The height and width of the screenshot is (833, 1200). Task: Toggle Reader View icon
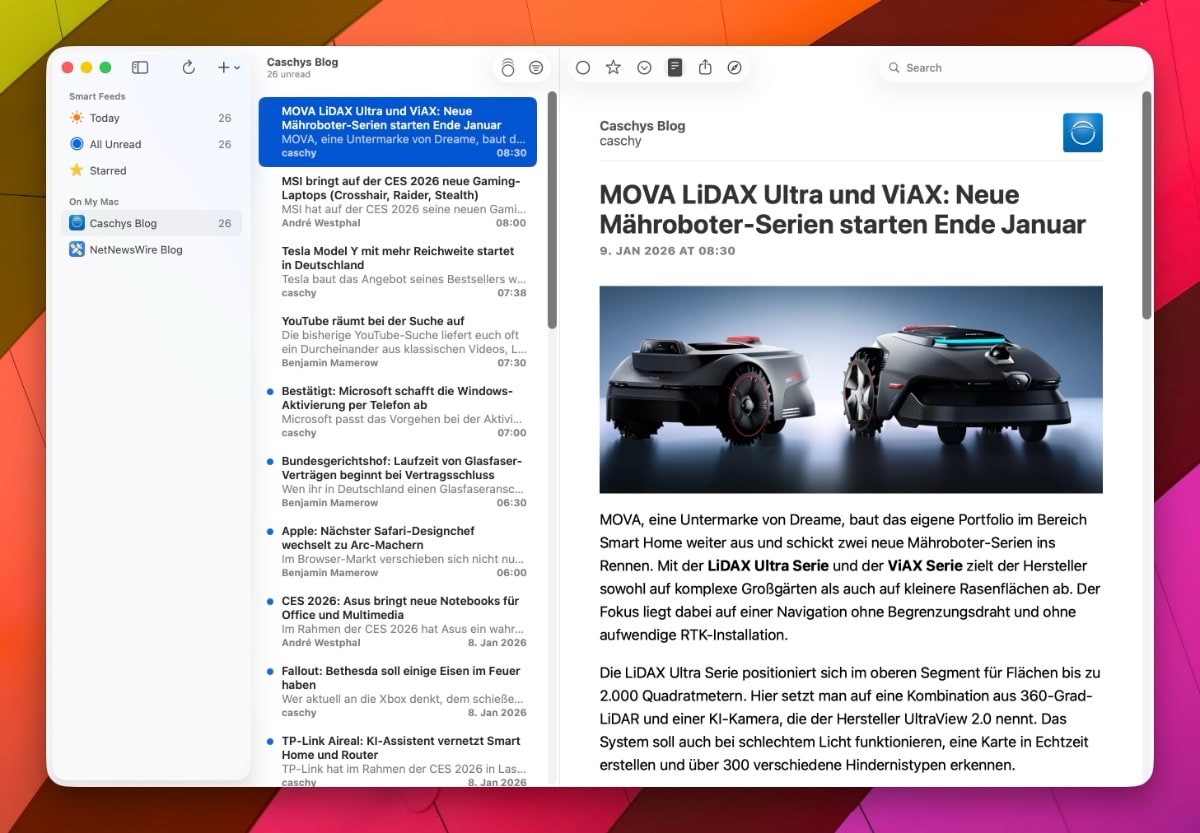675,68
